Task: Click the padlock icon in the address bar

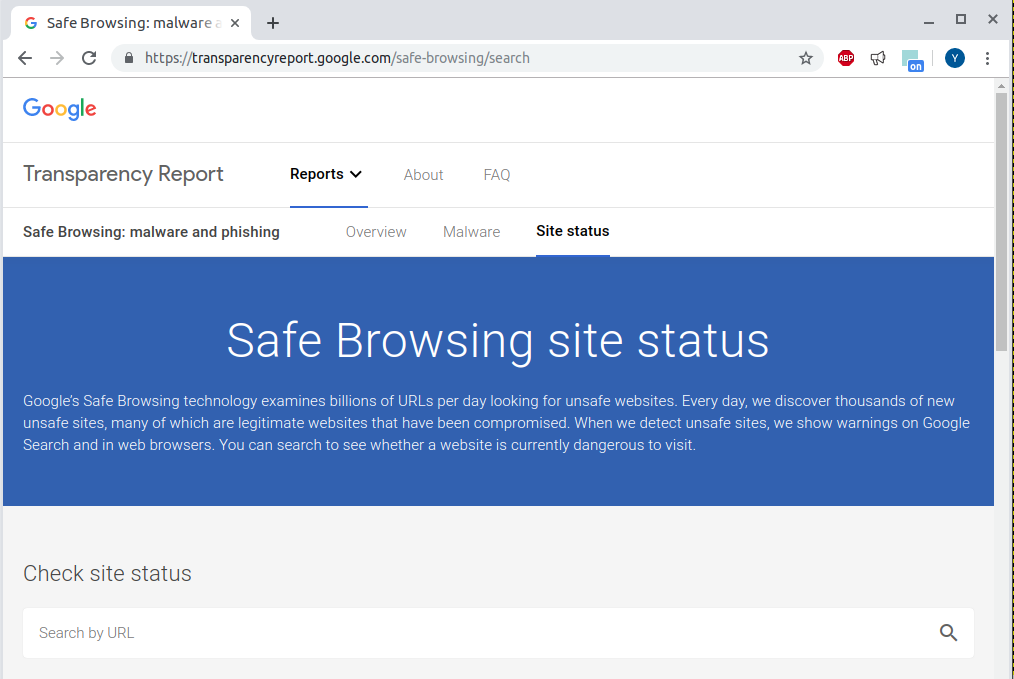Action: [128, 58]
